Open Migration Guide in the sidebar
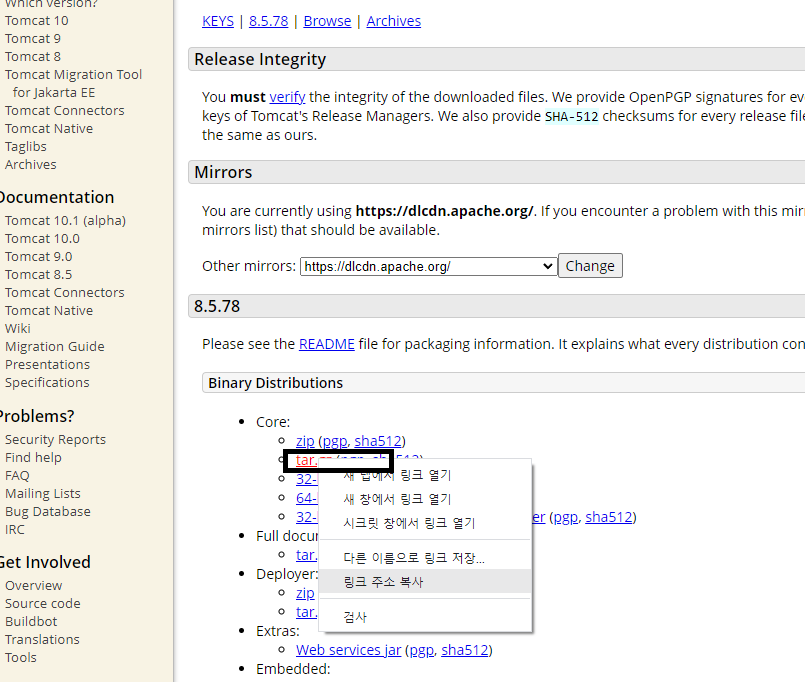805x682 pixels. (x=55, y=346)
